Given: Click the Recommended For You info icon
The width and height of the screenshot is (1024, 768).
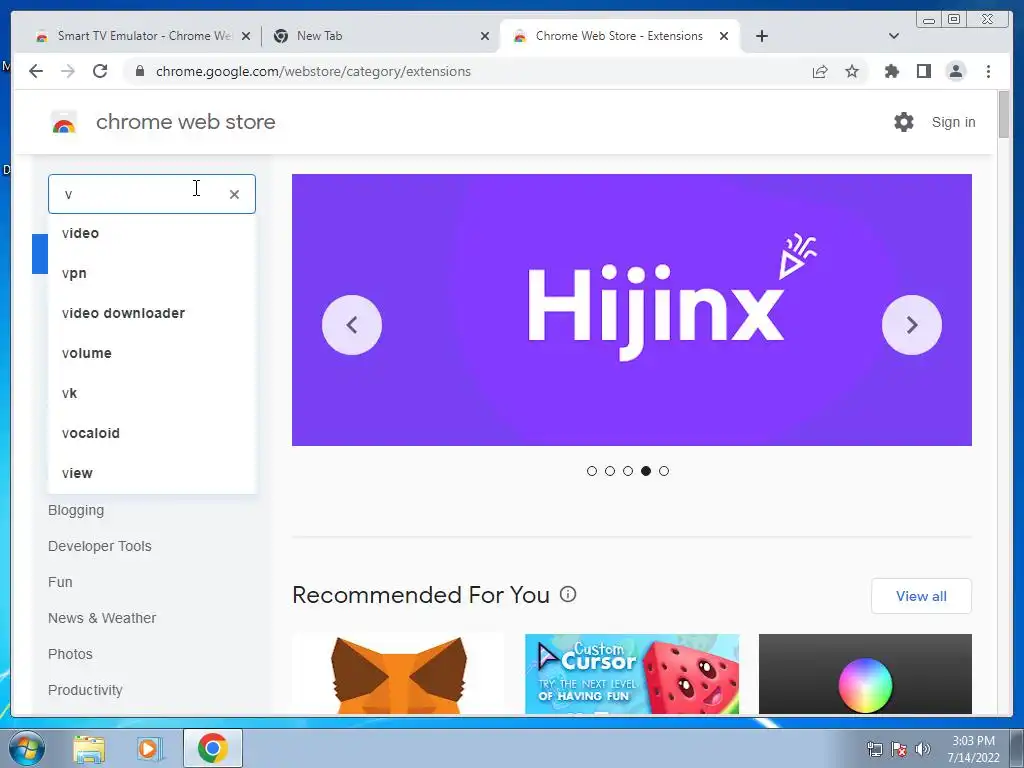Looking at the screenshot, I should pyautogui.click(x=568, y=594).
